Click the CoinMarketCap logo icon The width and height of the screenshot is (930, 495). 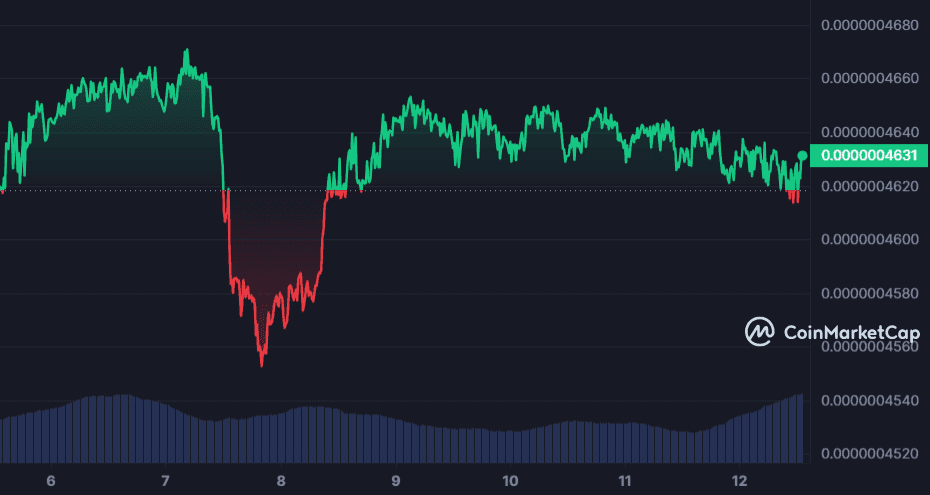(x=760, y=331)
